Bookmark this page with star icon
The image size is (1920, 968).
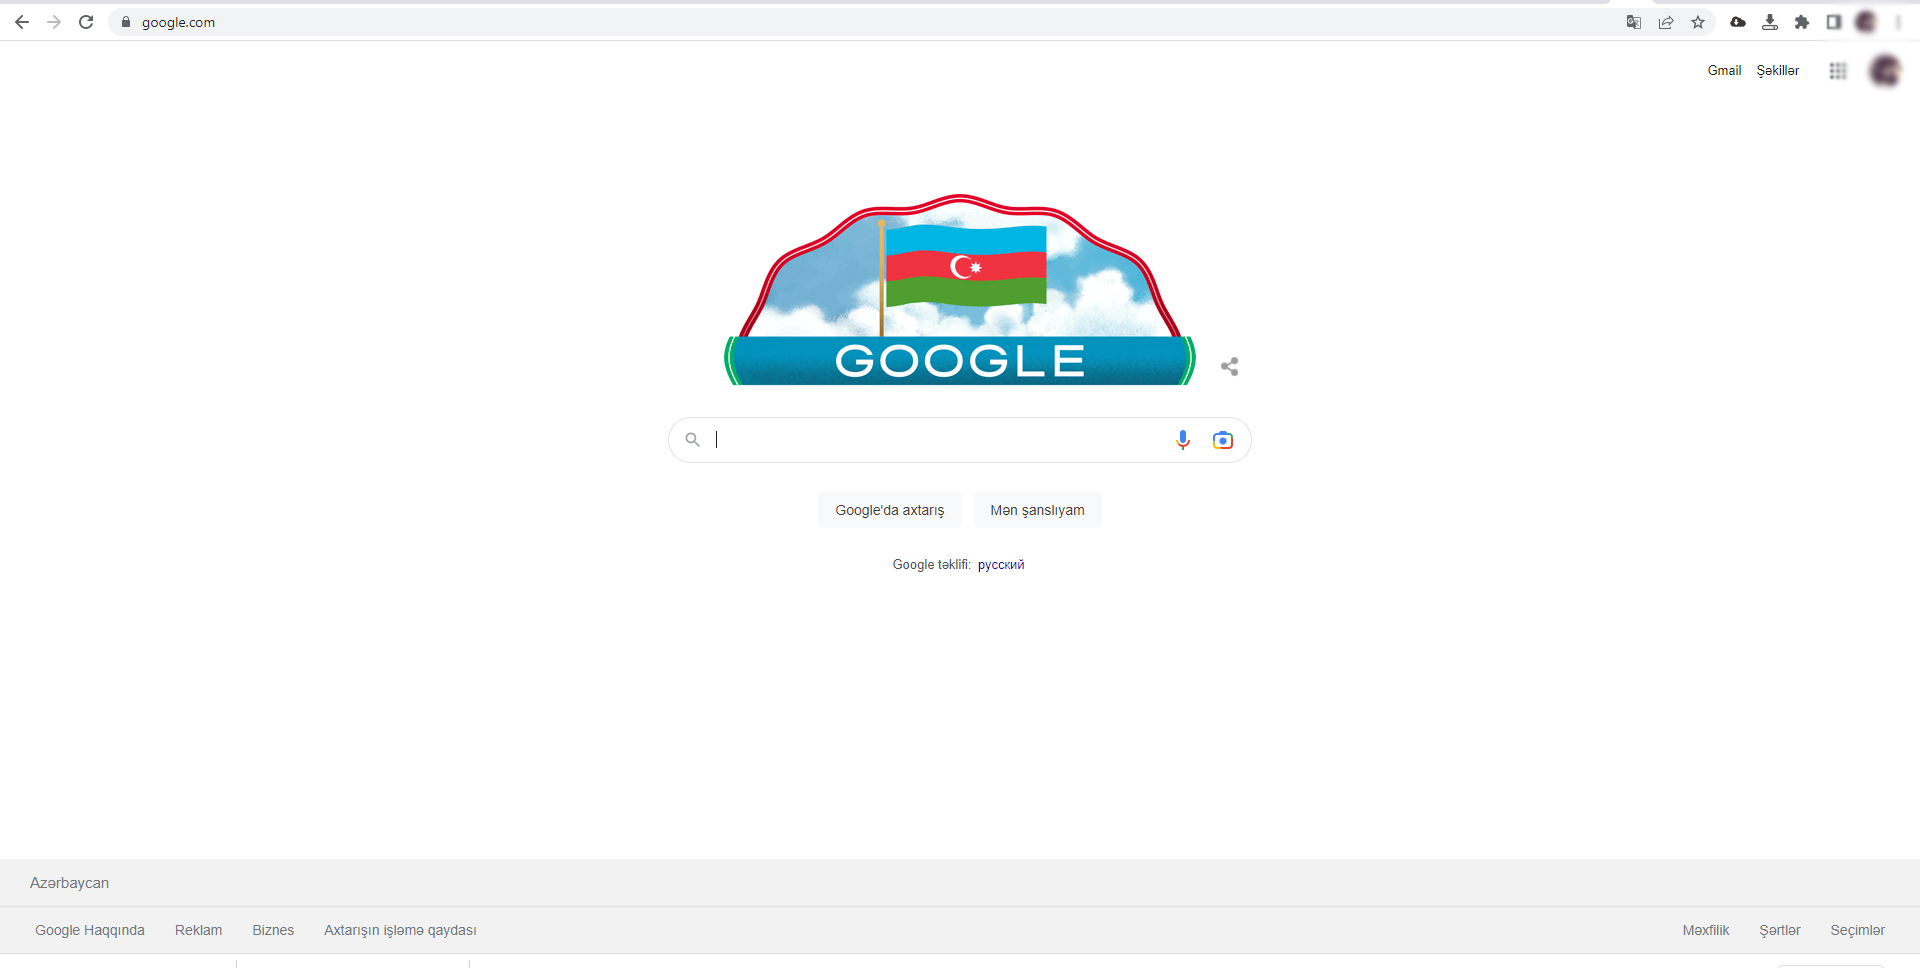[1698, 22]
